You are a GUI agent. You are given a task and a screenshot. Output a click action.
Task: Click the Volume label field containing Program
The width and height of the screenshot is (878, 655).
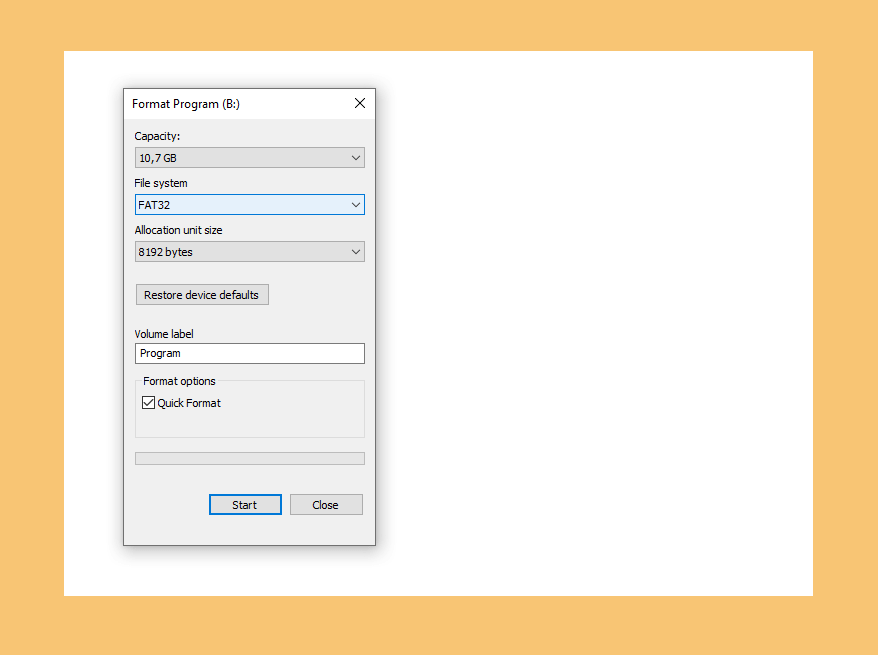pyautogui.click(x=250, y=353)
